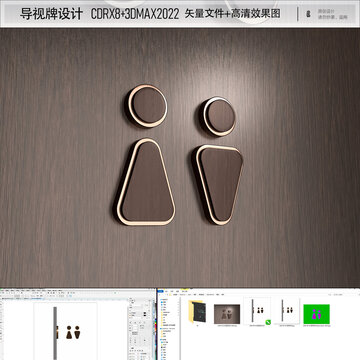Viewport: 360px width, 360px height.
Task: Open the first menu in CorelDRAW's menu bar
Action: click(2, 290)
